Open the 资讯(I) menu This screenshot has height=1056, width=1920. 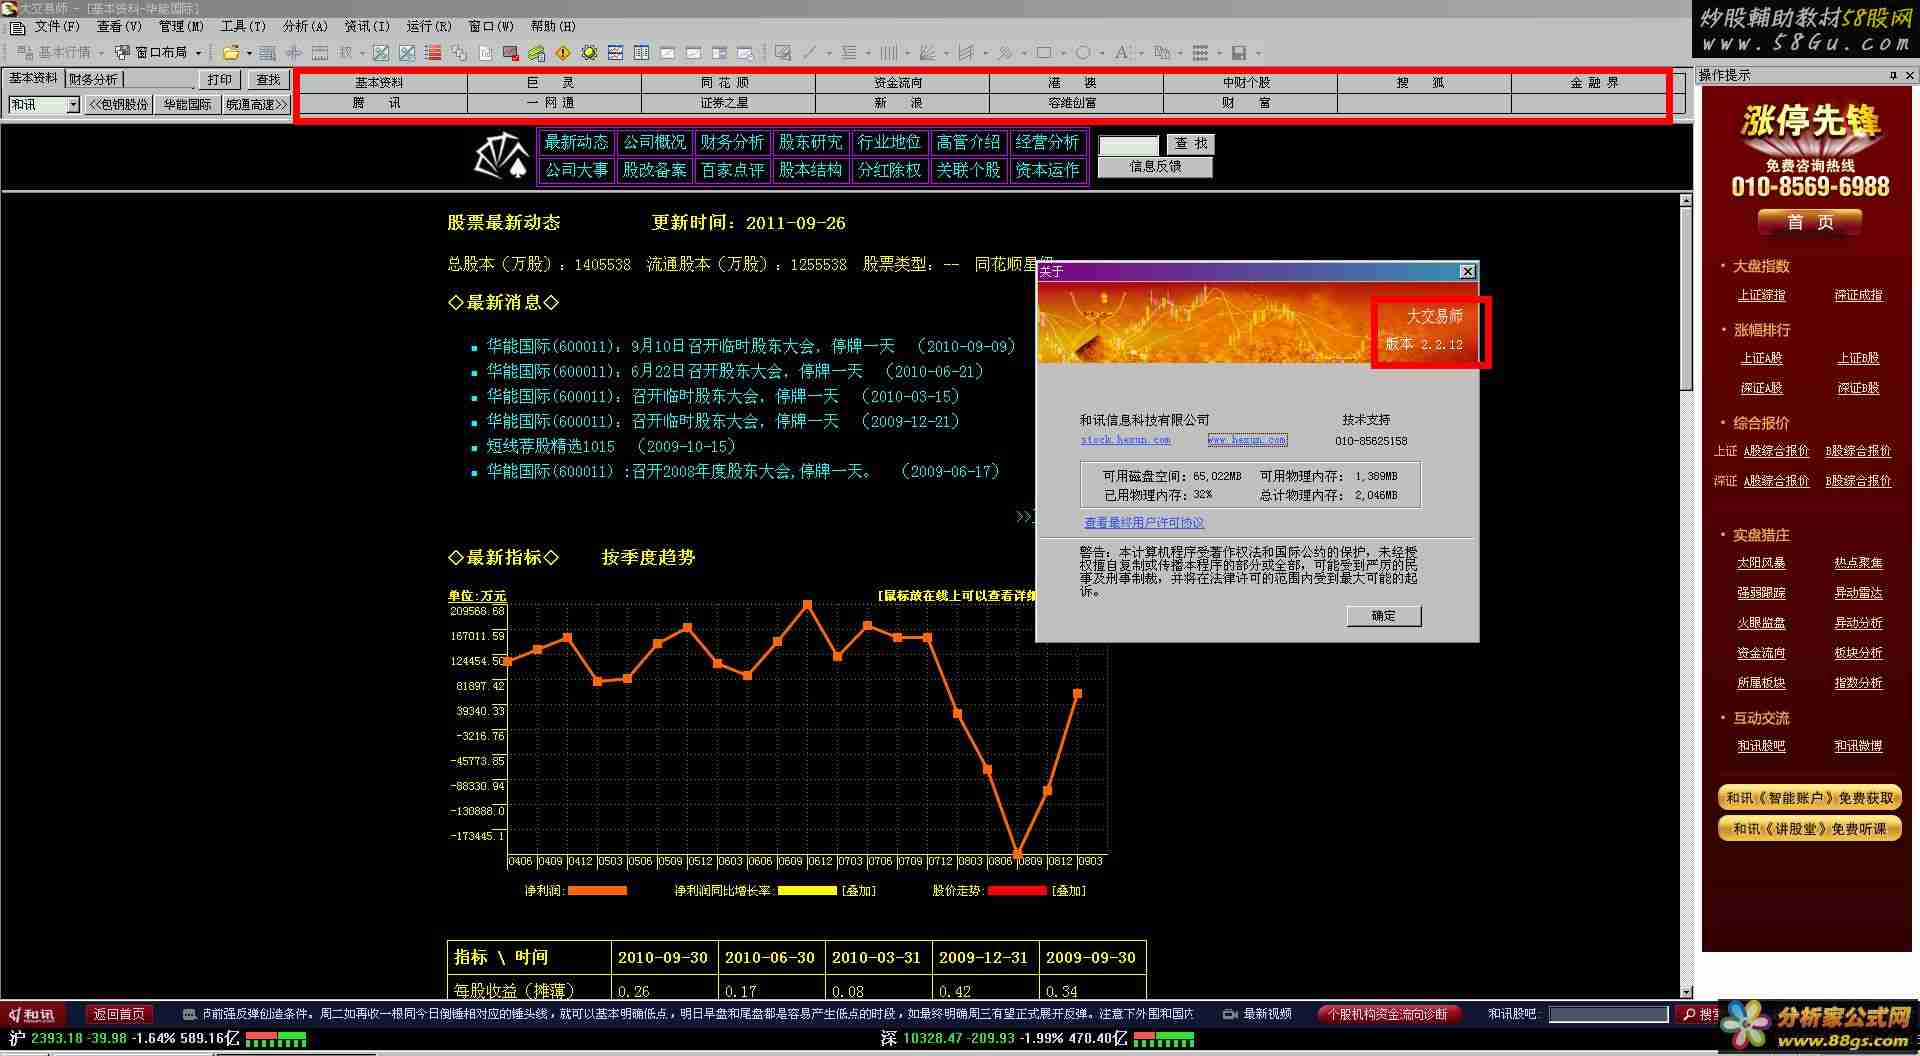pyautogui.click(x=367, y=26)
